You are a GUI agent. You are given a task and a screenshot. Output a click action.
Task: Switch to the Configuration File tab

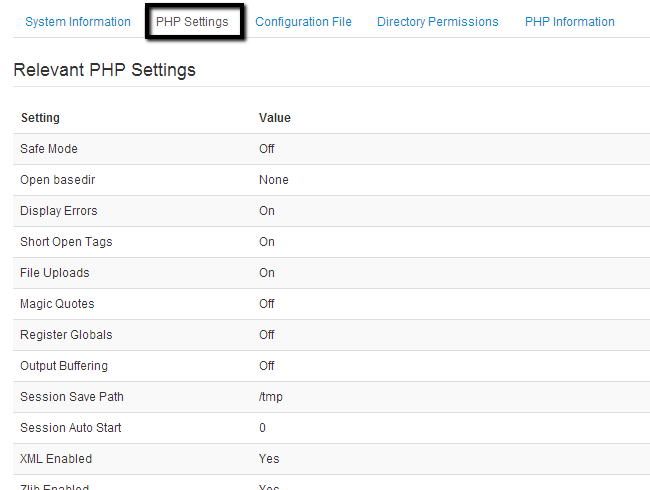303,22
